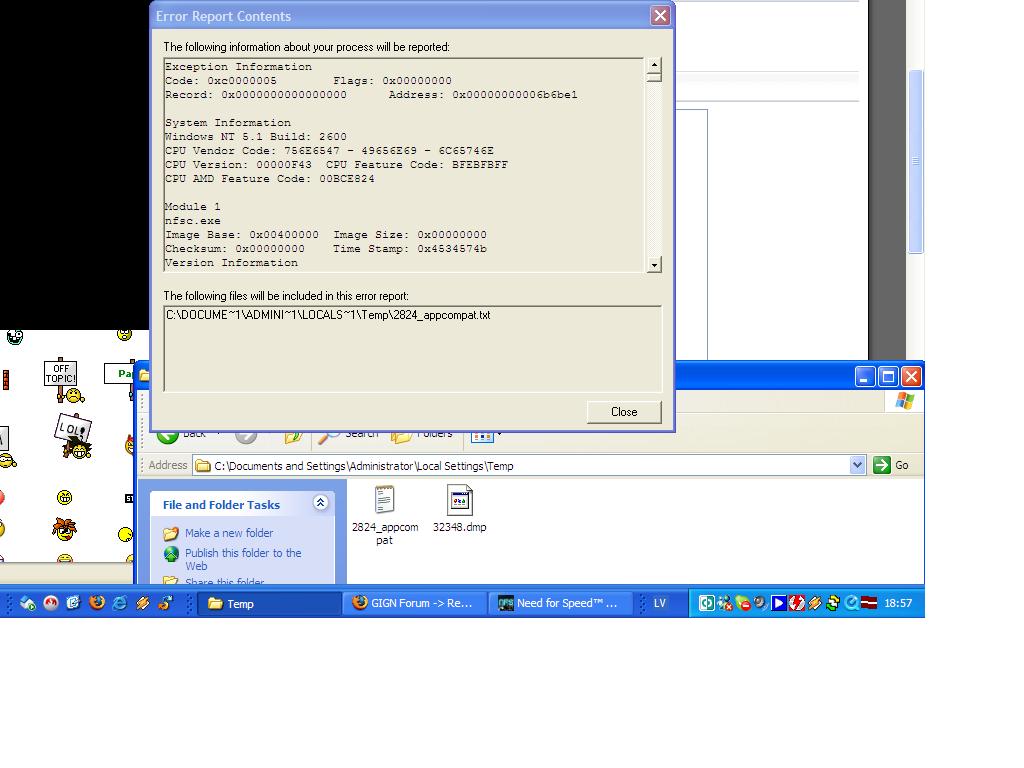Click the Latvian flag tray icon

(x=869, y=603)
